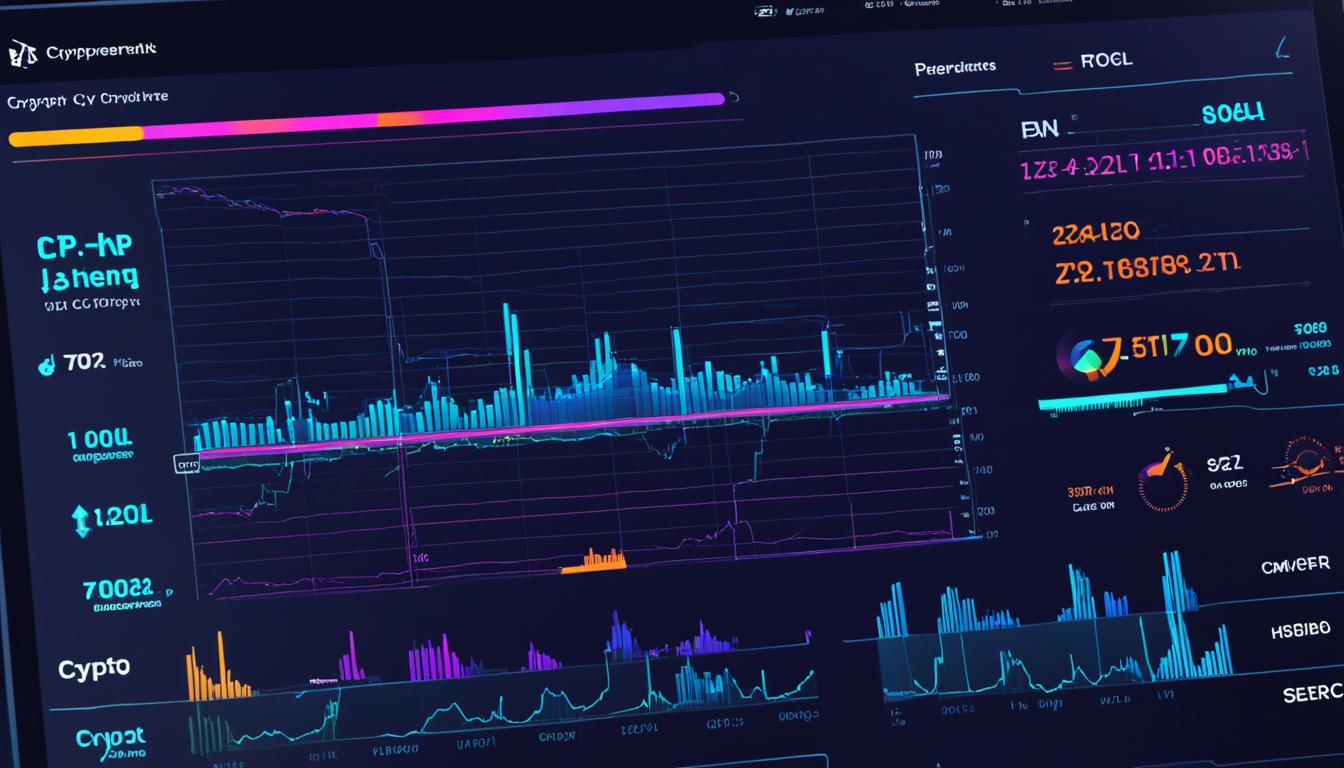Screen dimensions: 1344x768
Task: Click the Crypprerank logo icon
Action: (x=25, y=52)
